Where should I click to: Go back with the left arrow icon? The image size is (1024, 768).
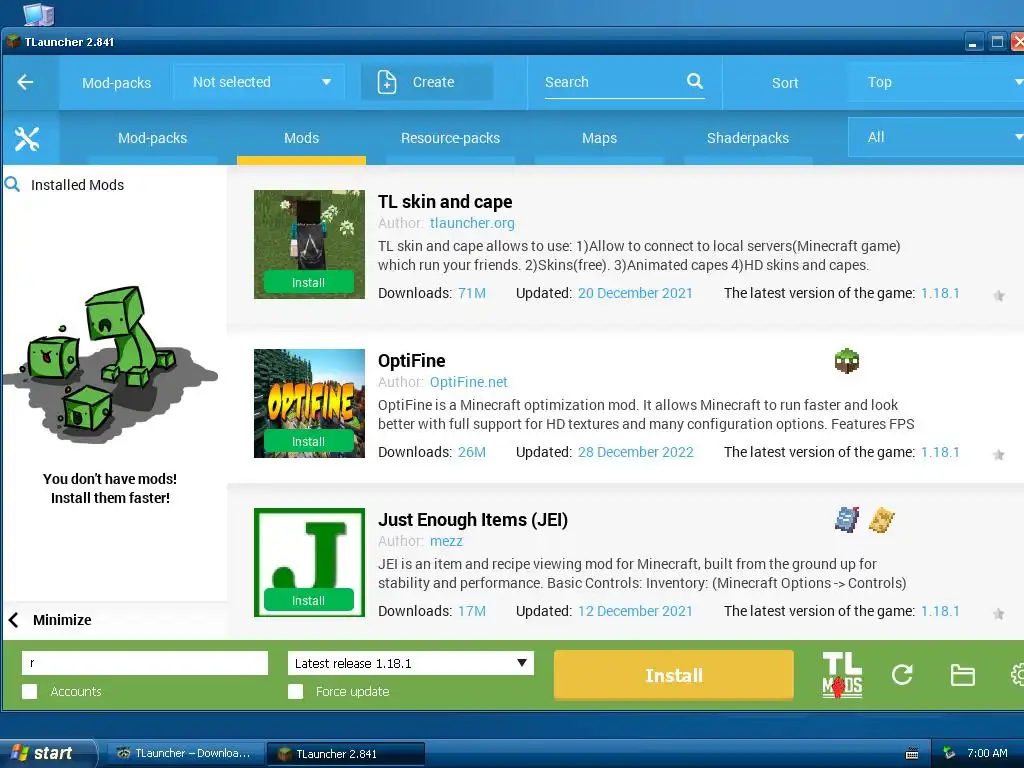pos(25,82)
